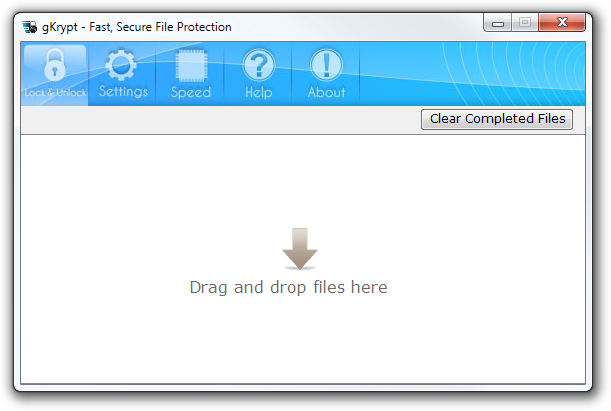This screenshot has width=611, height=411.
Task: Click the gKrypt window title text
Action: pyautogui.click(x=137, y=27)
